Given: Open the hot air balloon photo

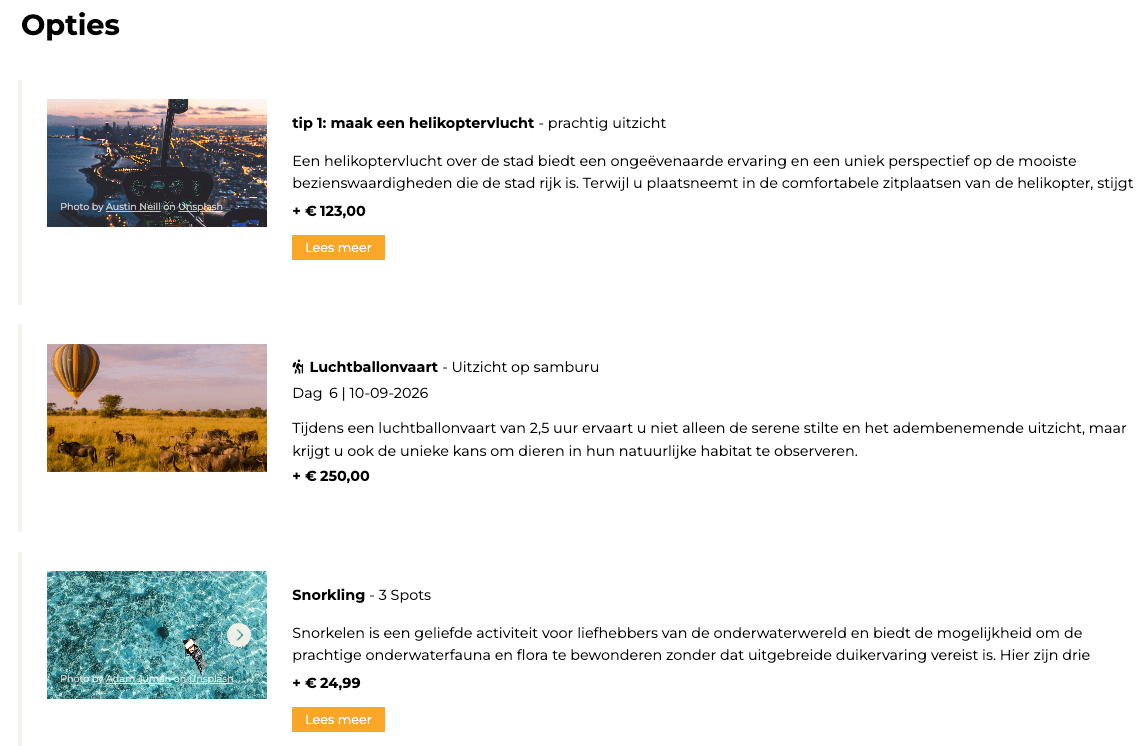Looking at the screenshot, I should coord(157,408).
